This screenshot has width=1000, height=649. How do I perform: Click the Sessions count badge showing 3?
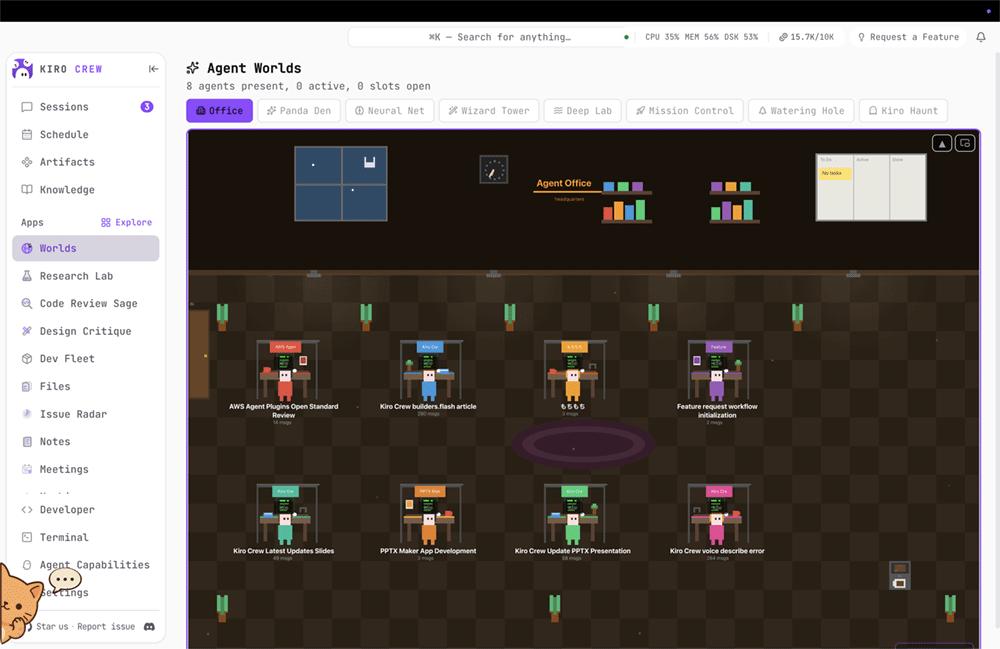(x=147, y=106)
